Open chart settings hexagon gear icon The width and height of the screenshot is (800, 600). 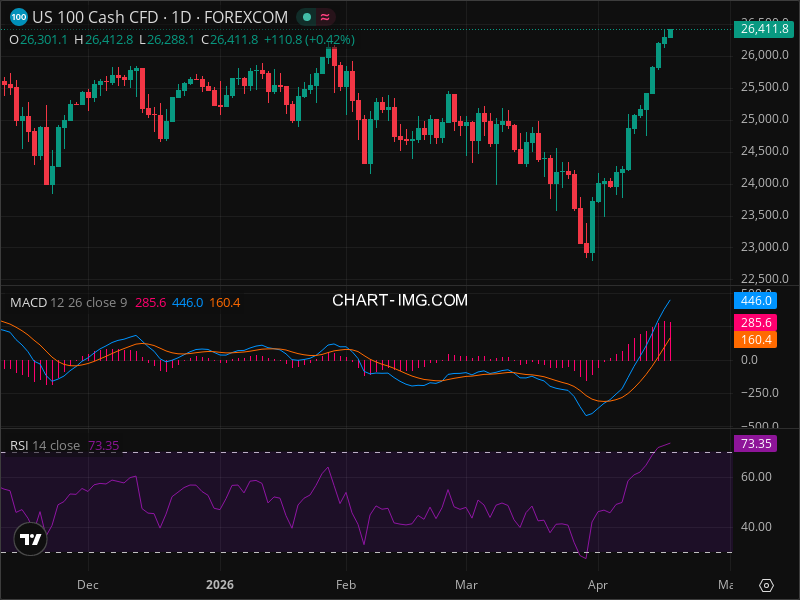coord(766,585)
